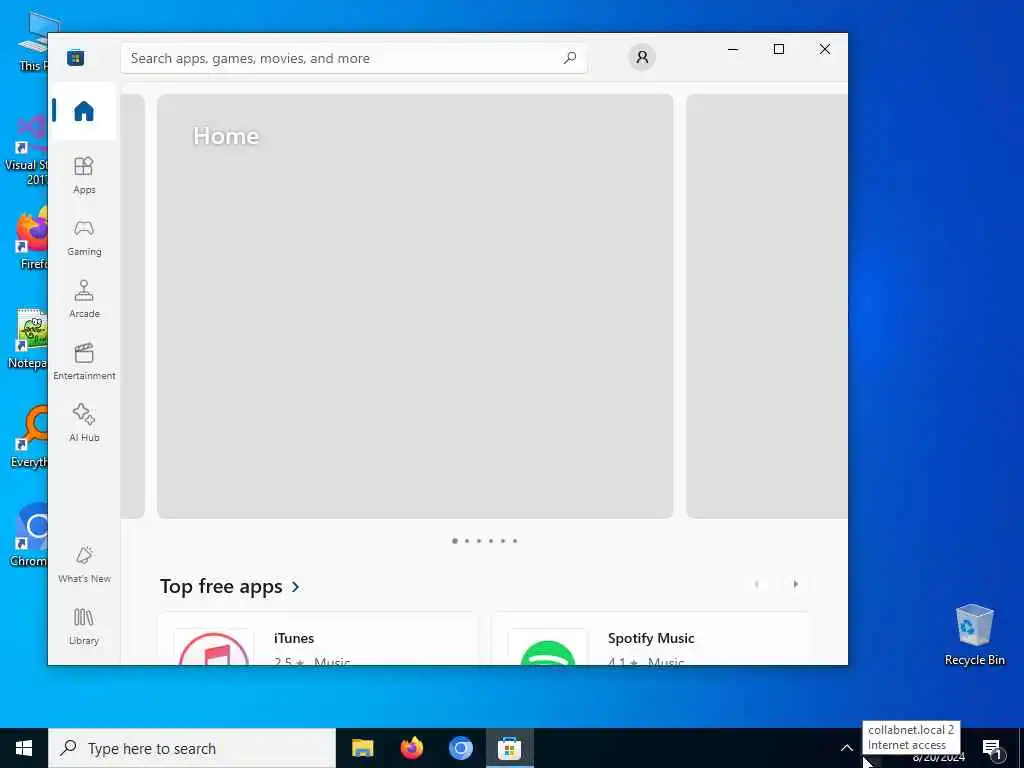Focus the Search apps, games, movies field
Viewport: 1024px width, 768px height.
point(353,58)
